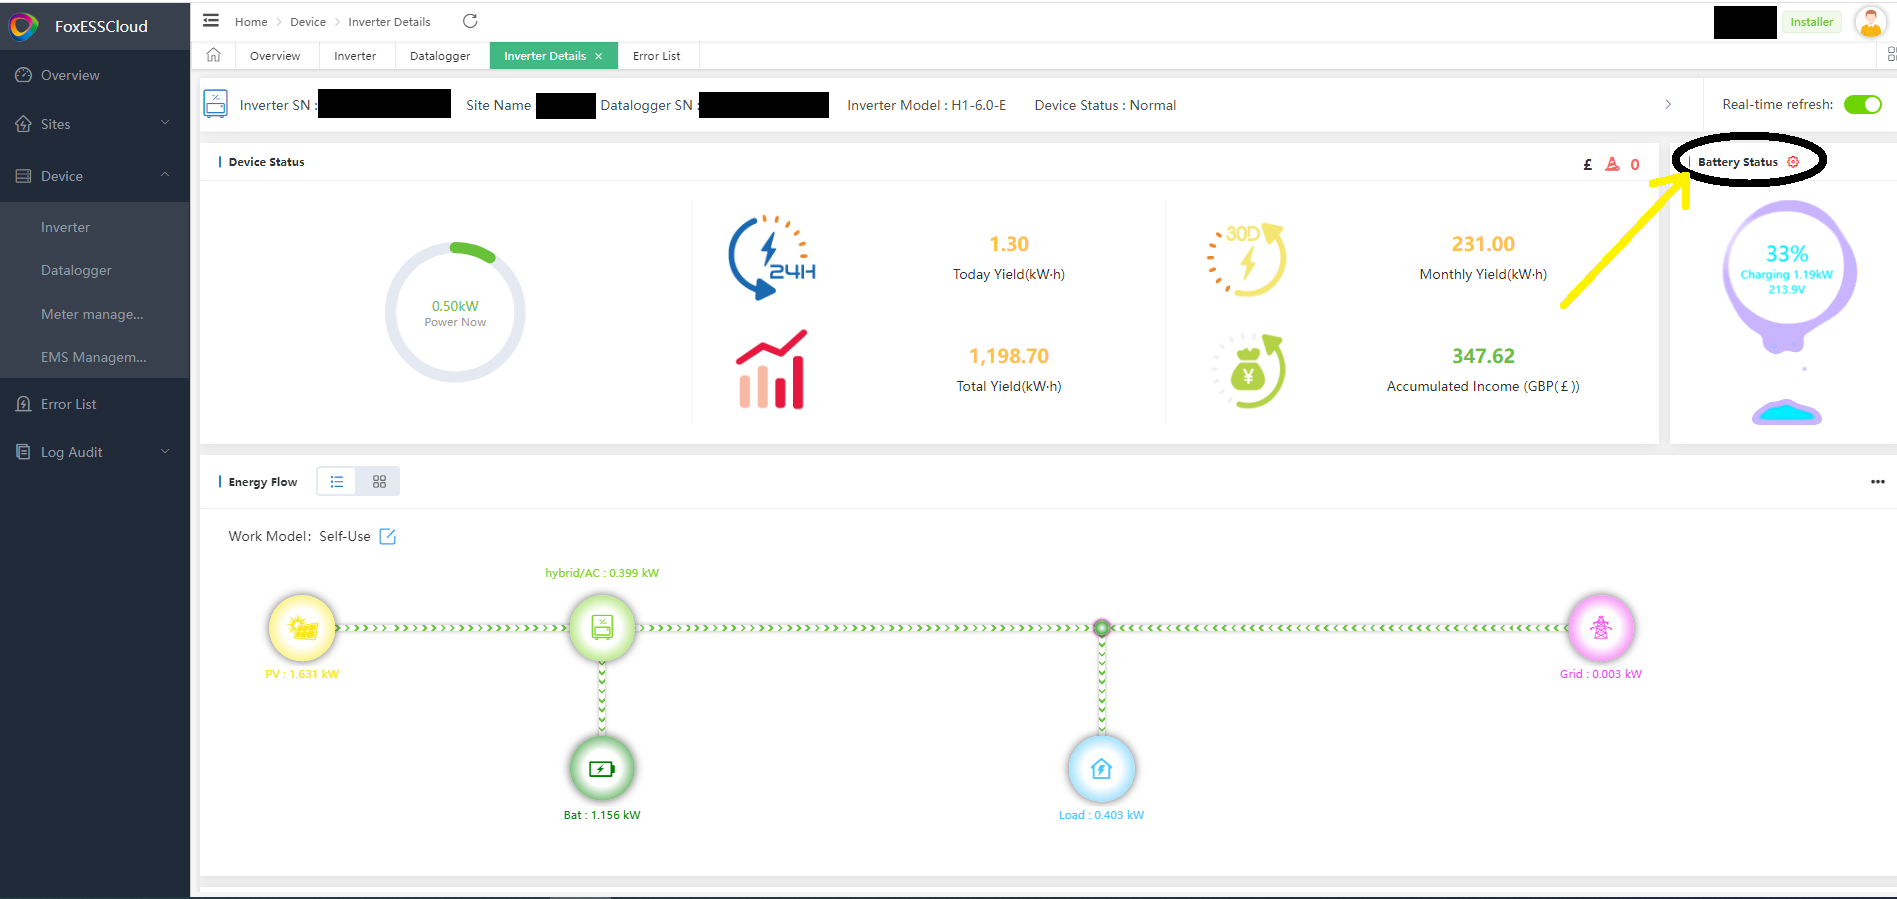Screen dimensions: 1897x899
Task: Click the page refresh icon
Action: click(x=470, y=21)
